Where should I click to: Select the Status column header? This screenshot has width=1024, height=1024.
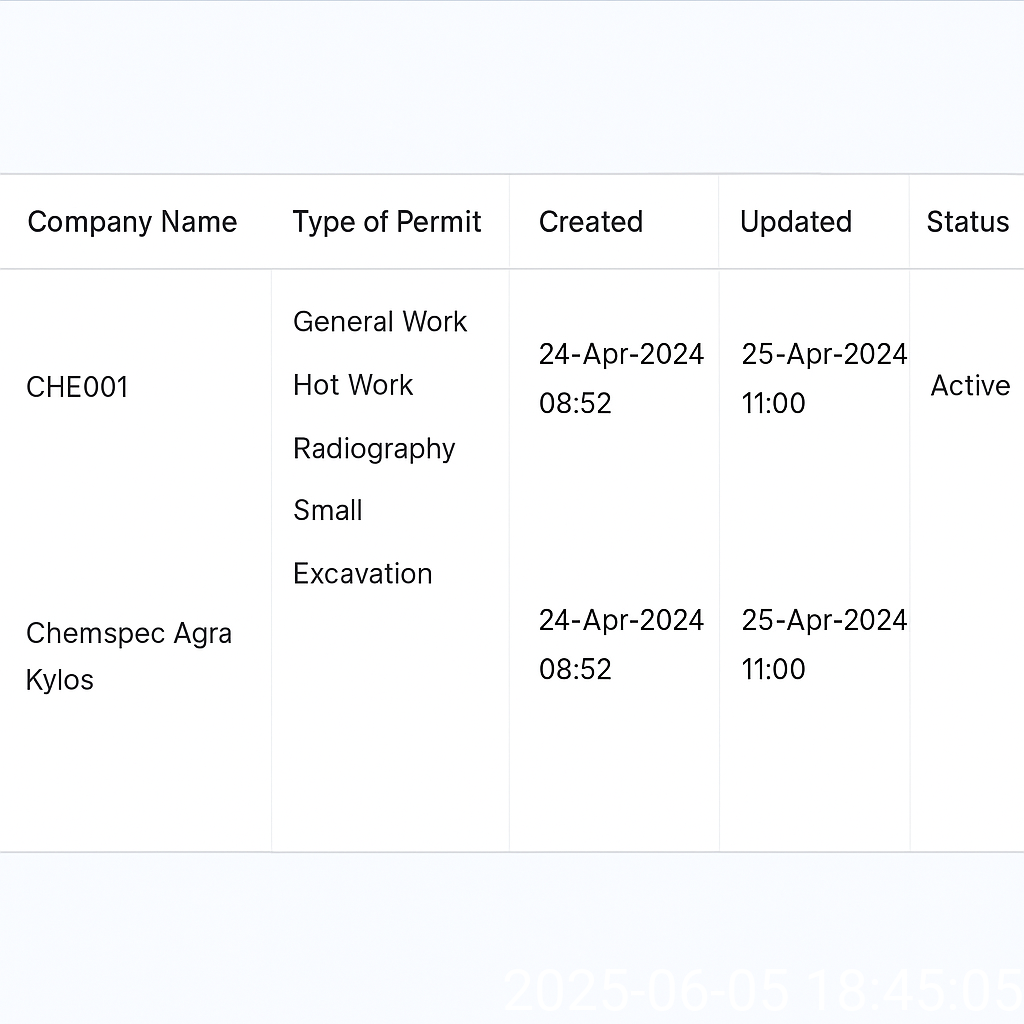point(967,222)
